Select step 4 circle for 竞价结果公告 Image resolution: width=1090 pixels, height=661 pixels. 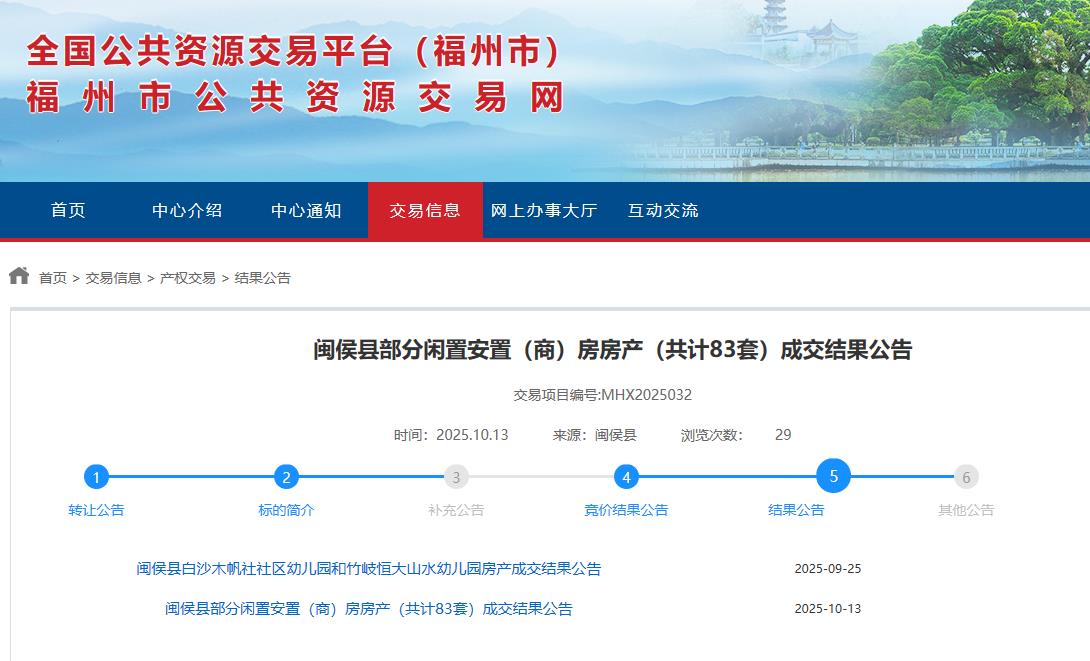tap(626, 477)
